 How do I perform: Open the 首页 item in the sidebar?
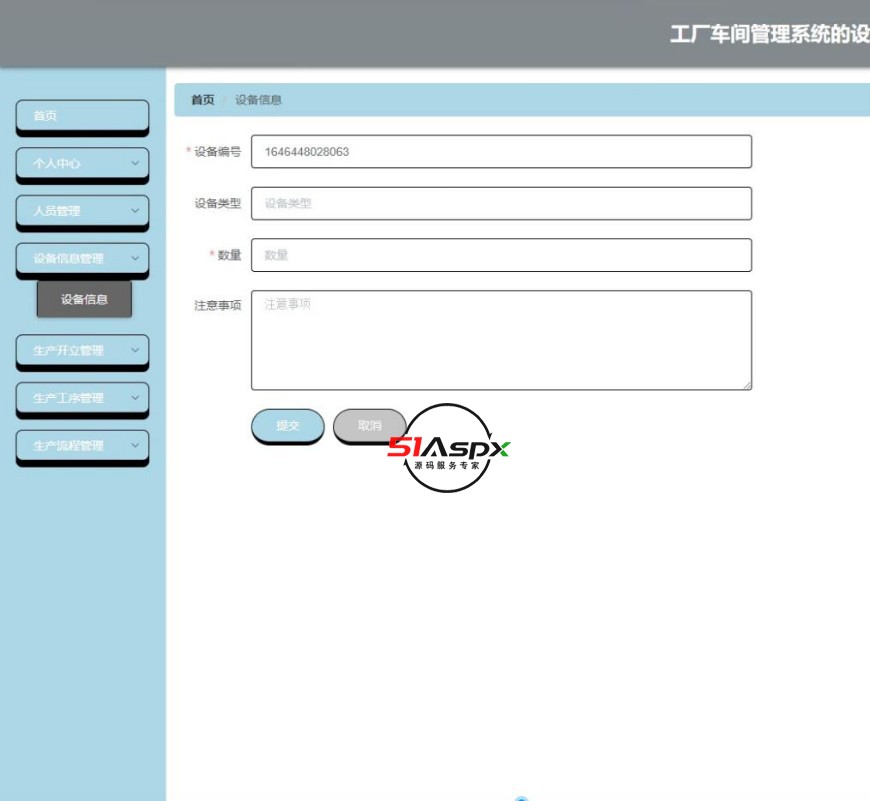(x=80, y=115)
